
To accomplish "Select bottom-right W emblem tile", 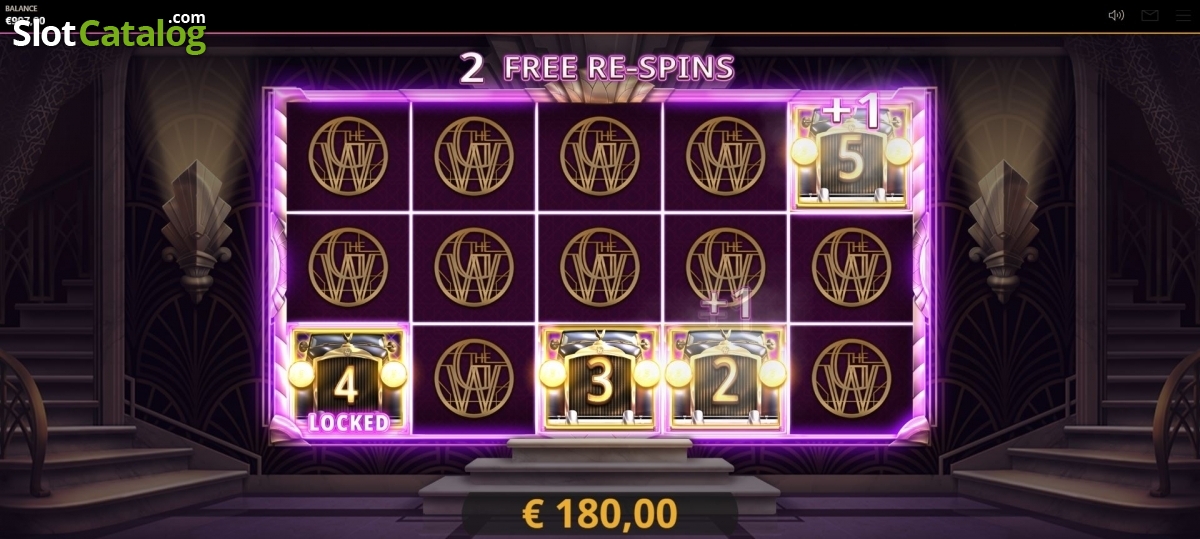I will [851, 379].
